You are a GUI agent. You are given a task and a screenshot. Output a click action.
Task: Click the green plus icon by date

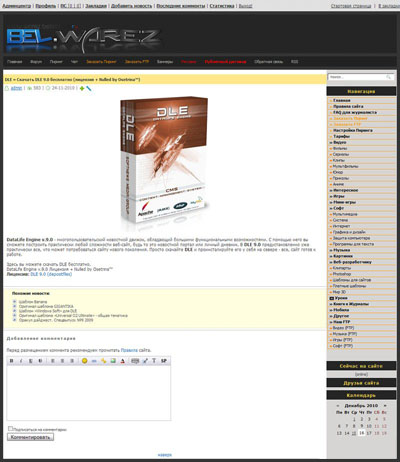coord(82,88)
